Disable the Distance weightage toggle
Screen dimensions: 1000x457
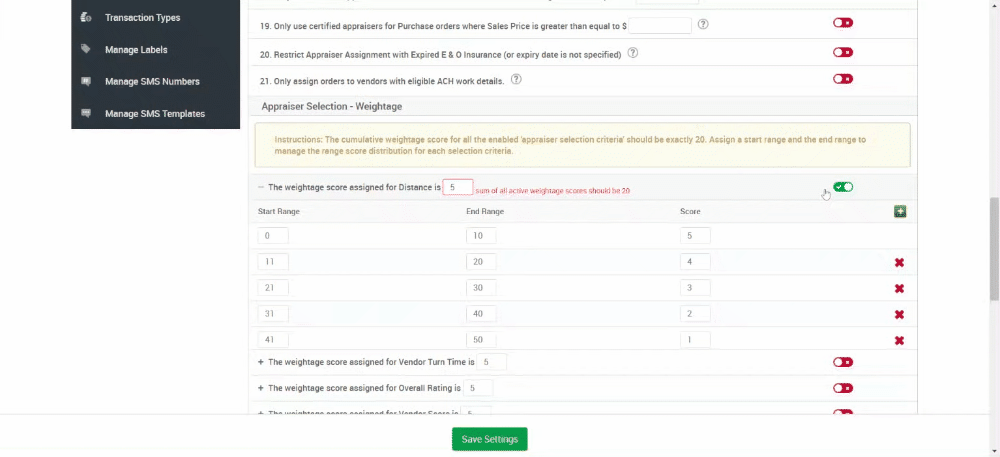pyautogui.click(x=842, y=187)
